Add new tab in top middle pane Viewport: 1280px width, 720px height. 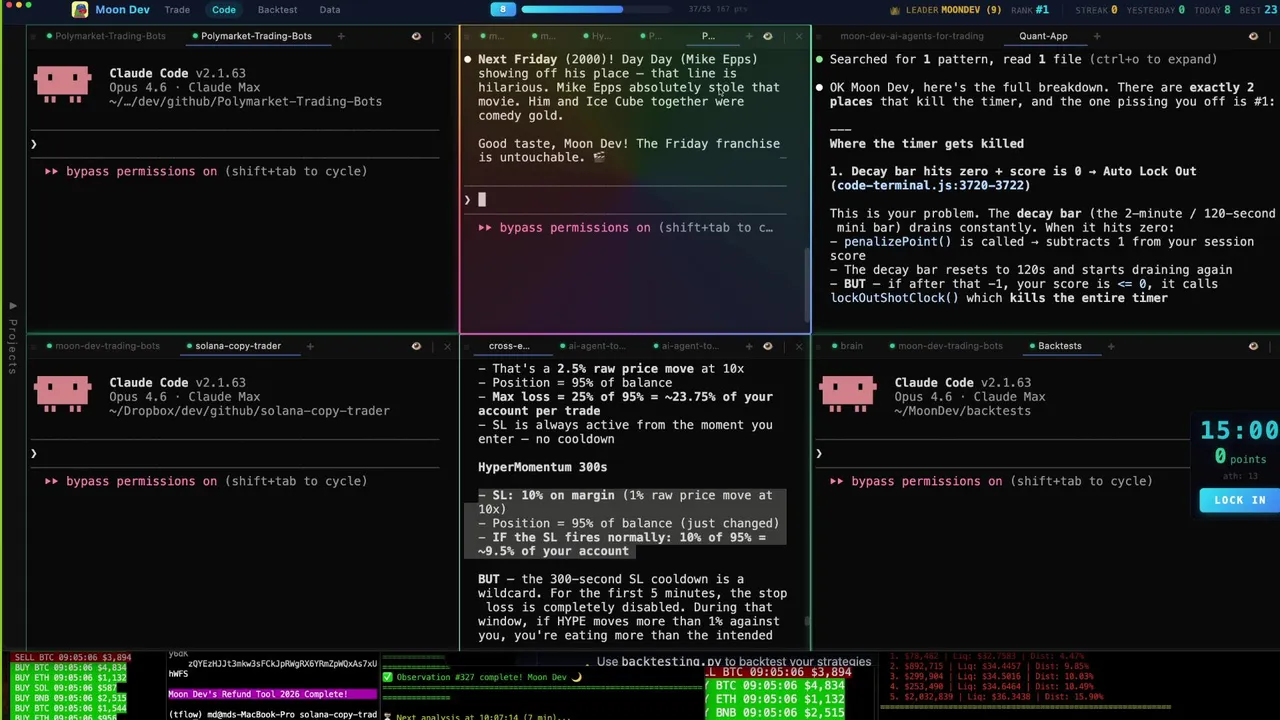click(749, 36)
